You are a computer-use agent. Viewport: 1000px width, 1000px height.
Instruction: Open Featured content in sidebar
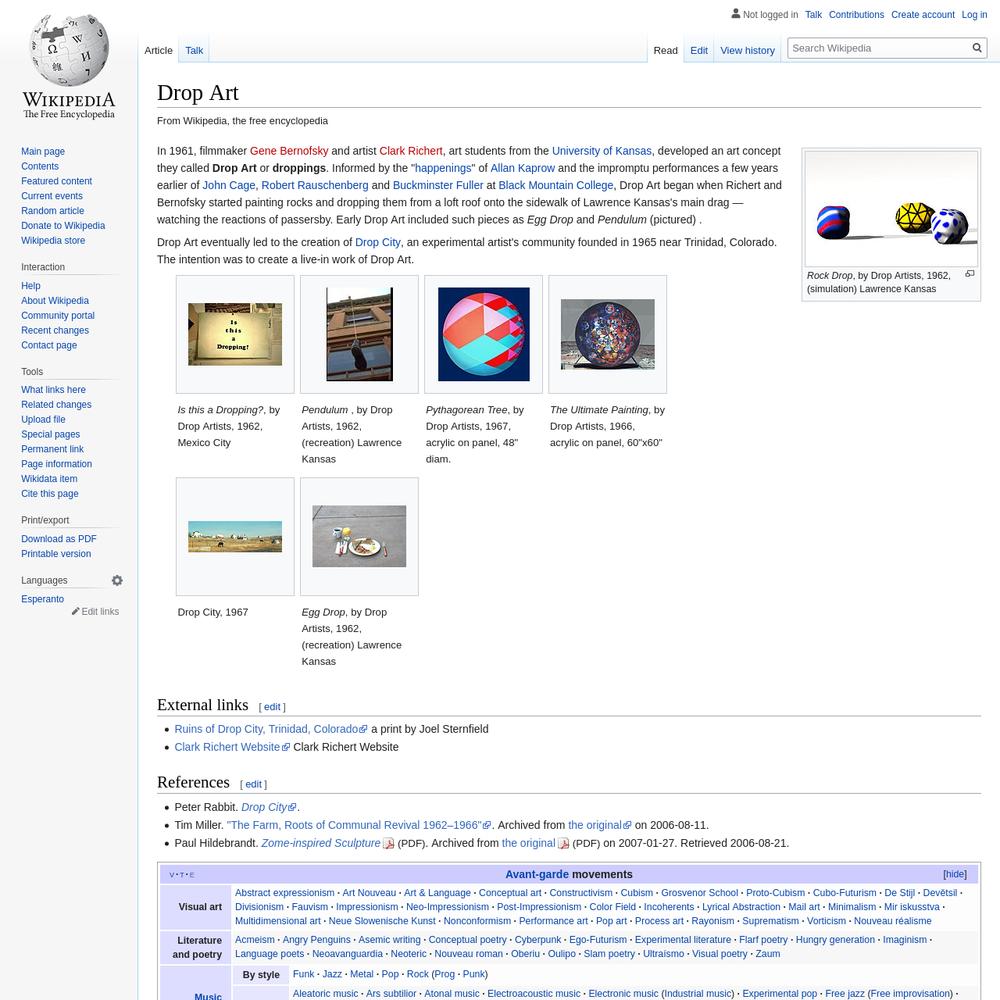[x=56, y=181]
